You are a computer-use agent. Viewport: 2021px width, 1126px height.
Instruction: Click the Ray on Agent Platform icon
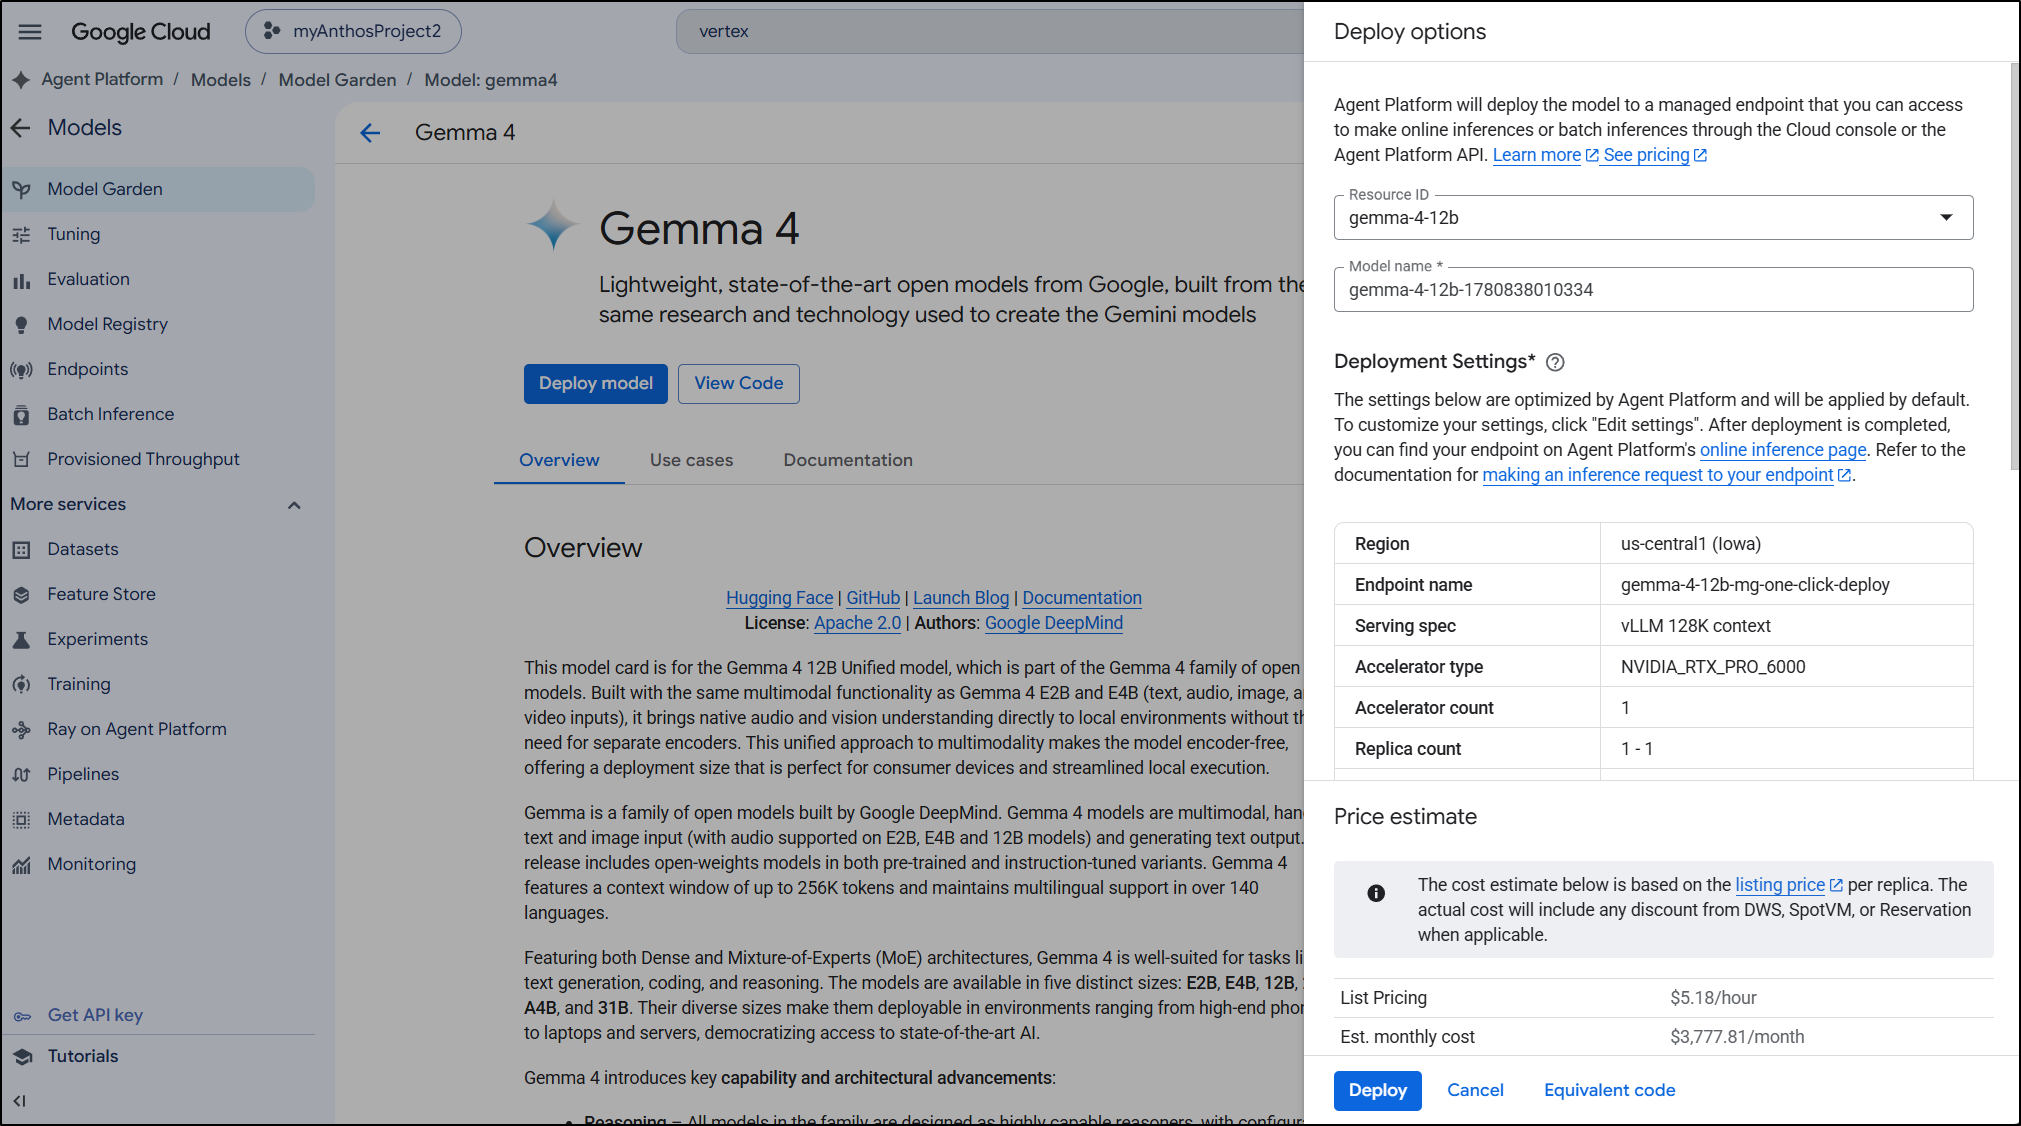click(21, 730)
